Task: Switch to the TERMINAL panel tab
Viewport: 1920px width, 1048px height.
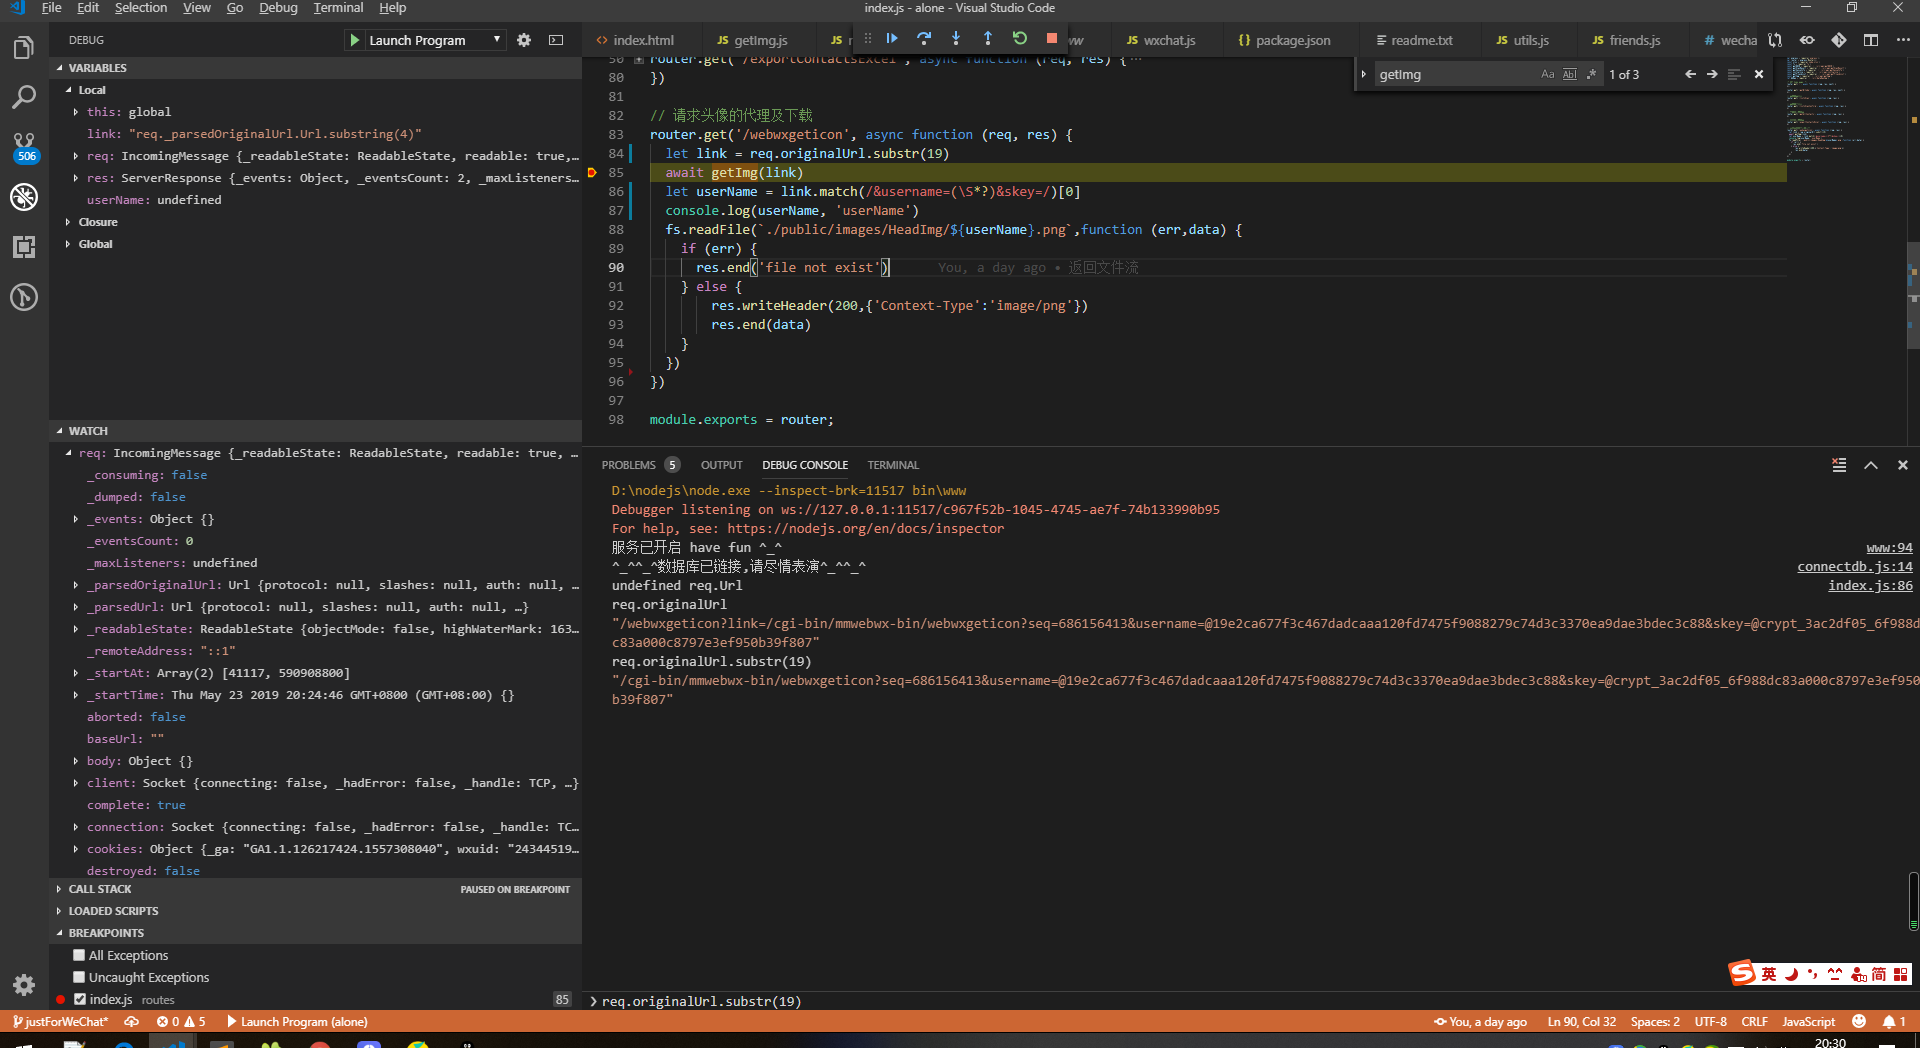Action: (x=893, y=465)
